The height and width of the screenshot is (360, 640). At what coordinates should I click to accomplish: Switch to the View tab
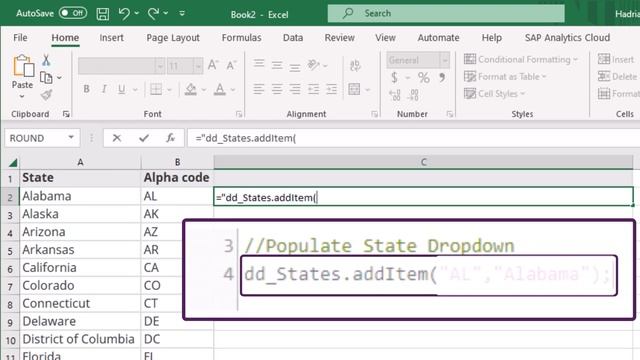tap(385, 38)
